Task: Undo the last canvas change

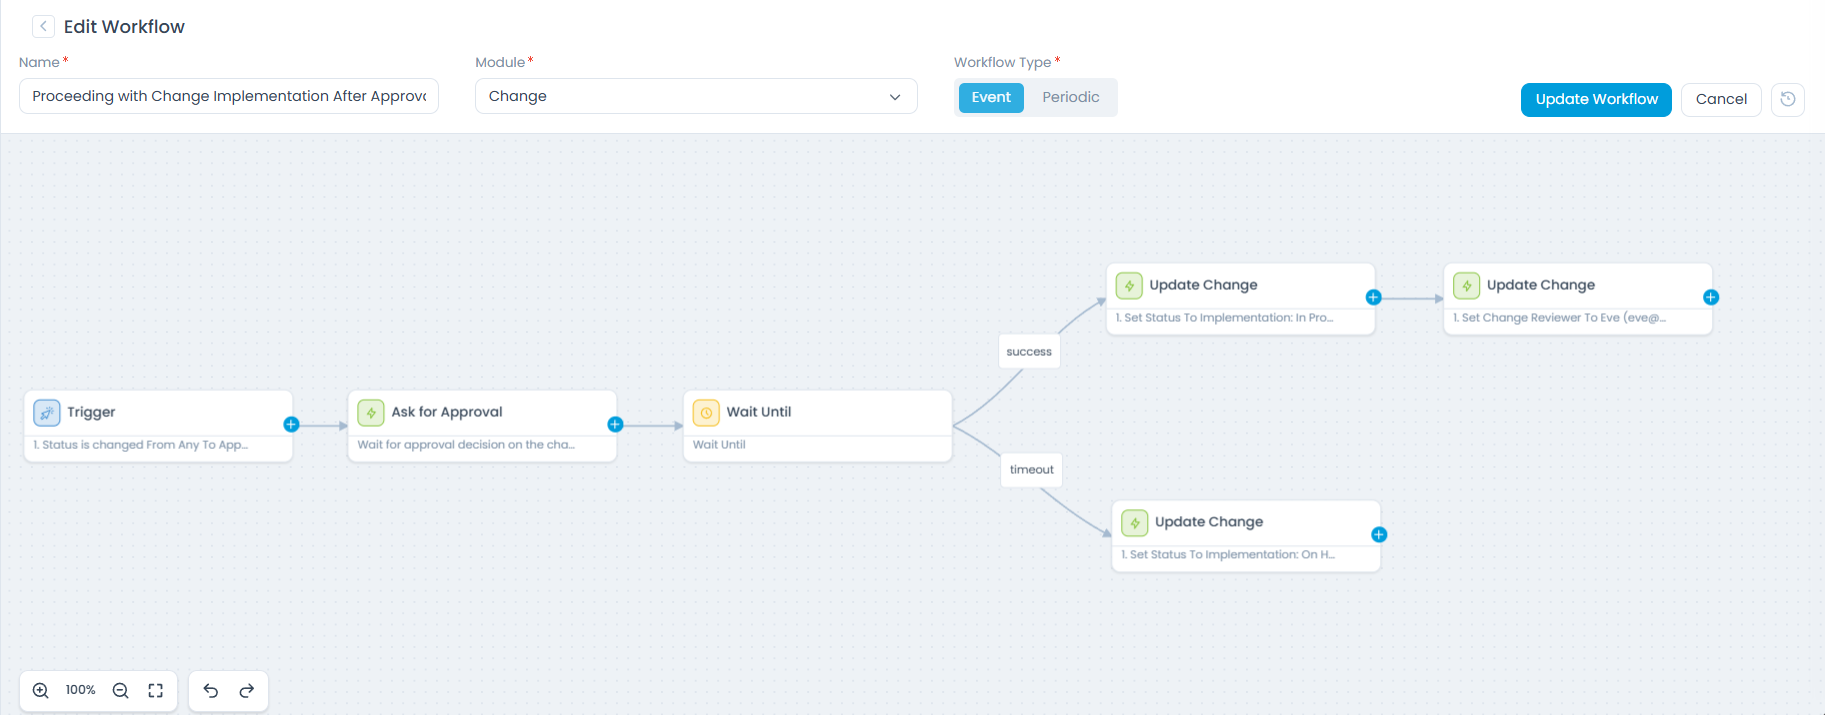Action: (211, 691)
